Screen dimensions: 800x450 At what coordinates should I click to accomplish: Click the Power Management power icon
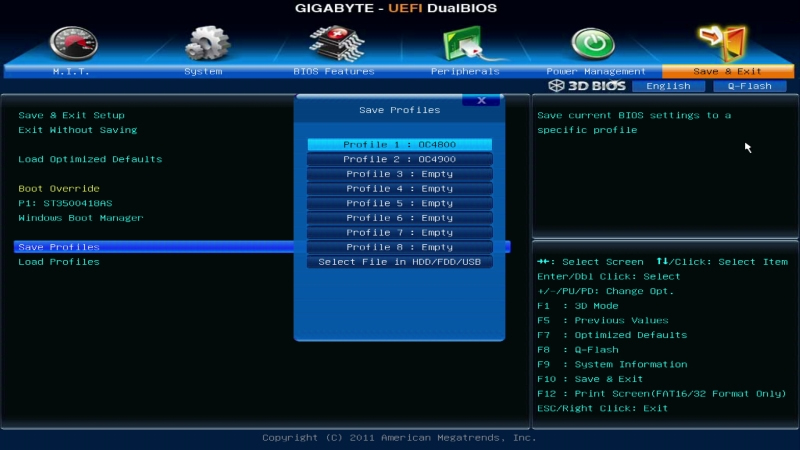pyautogui.click(x=592, y=43)
